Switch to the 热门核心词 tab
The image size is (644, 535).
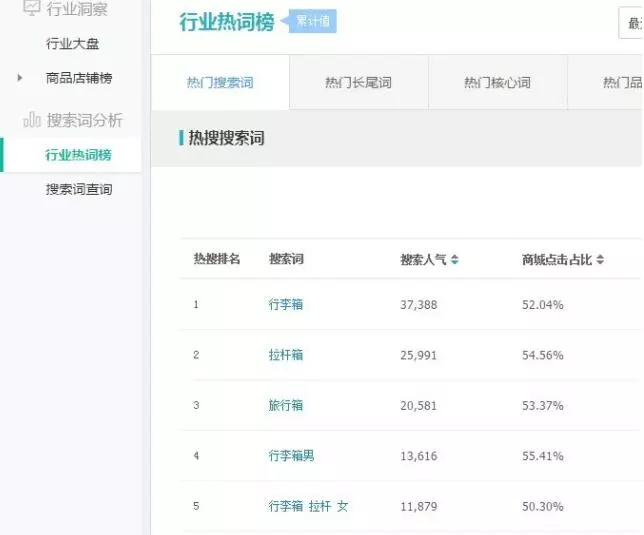[497, 82]
